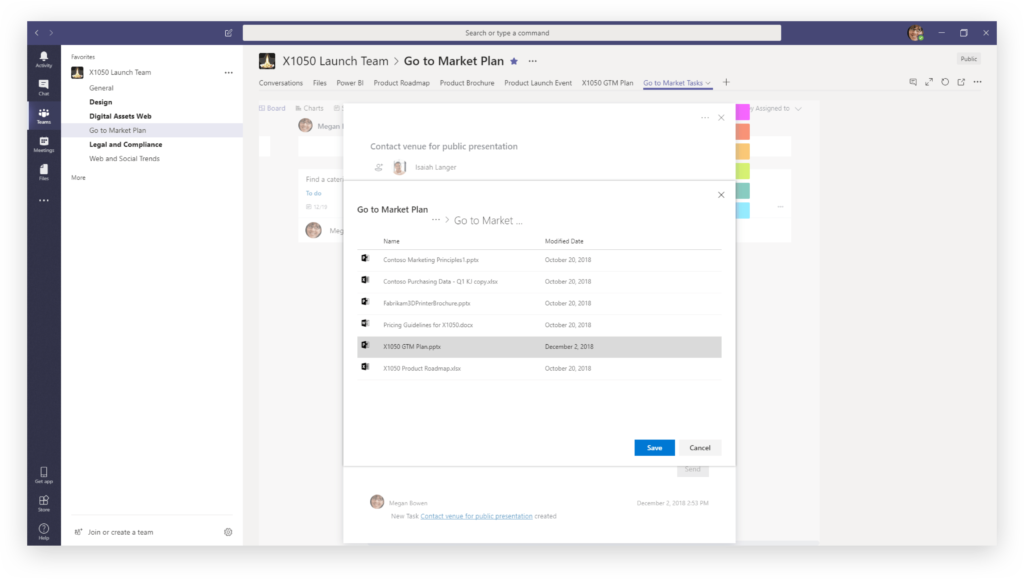Select the light blue label color
1024x579 pixels.
[743, 210]
